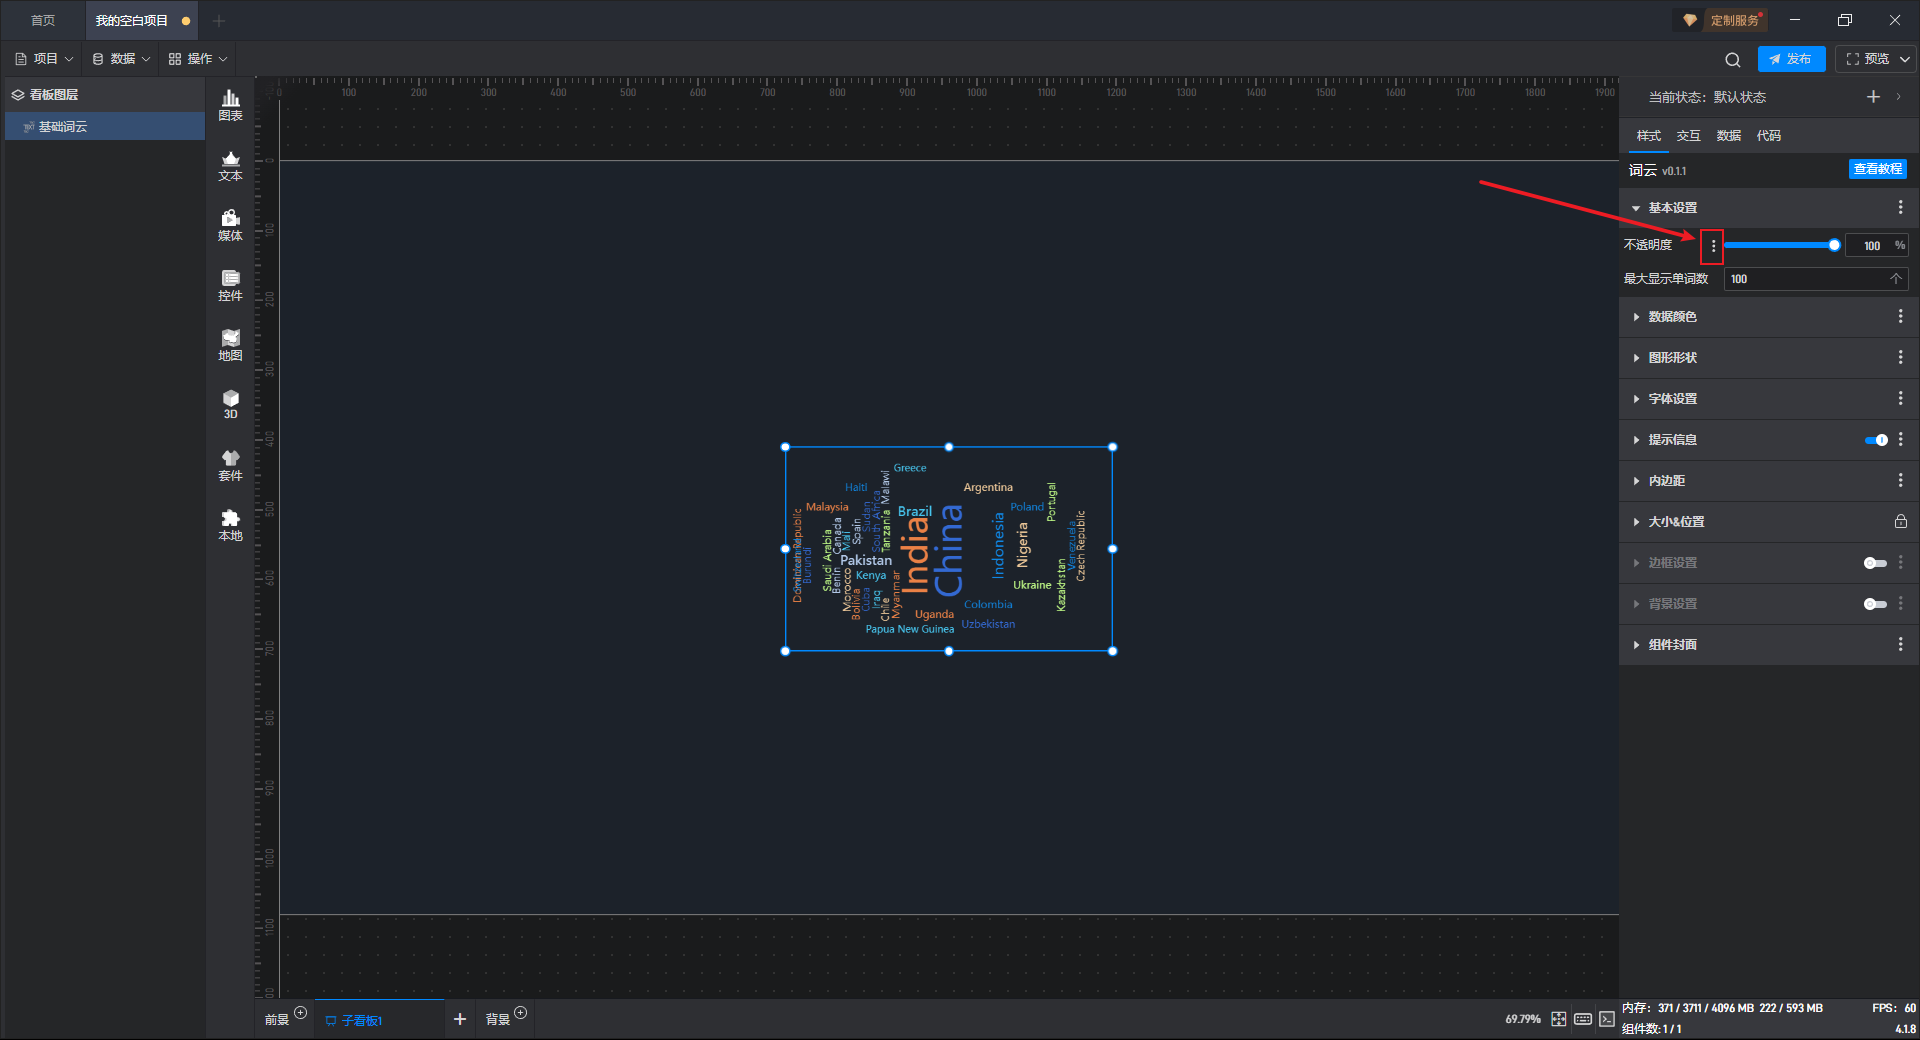Expand the 数据颜色 section
This screenshot has width=1920, height=1040.
[x=1672, y=317]
